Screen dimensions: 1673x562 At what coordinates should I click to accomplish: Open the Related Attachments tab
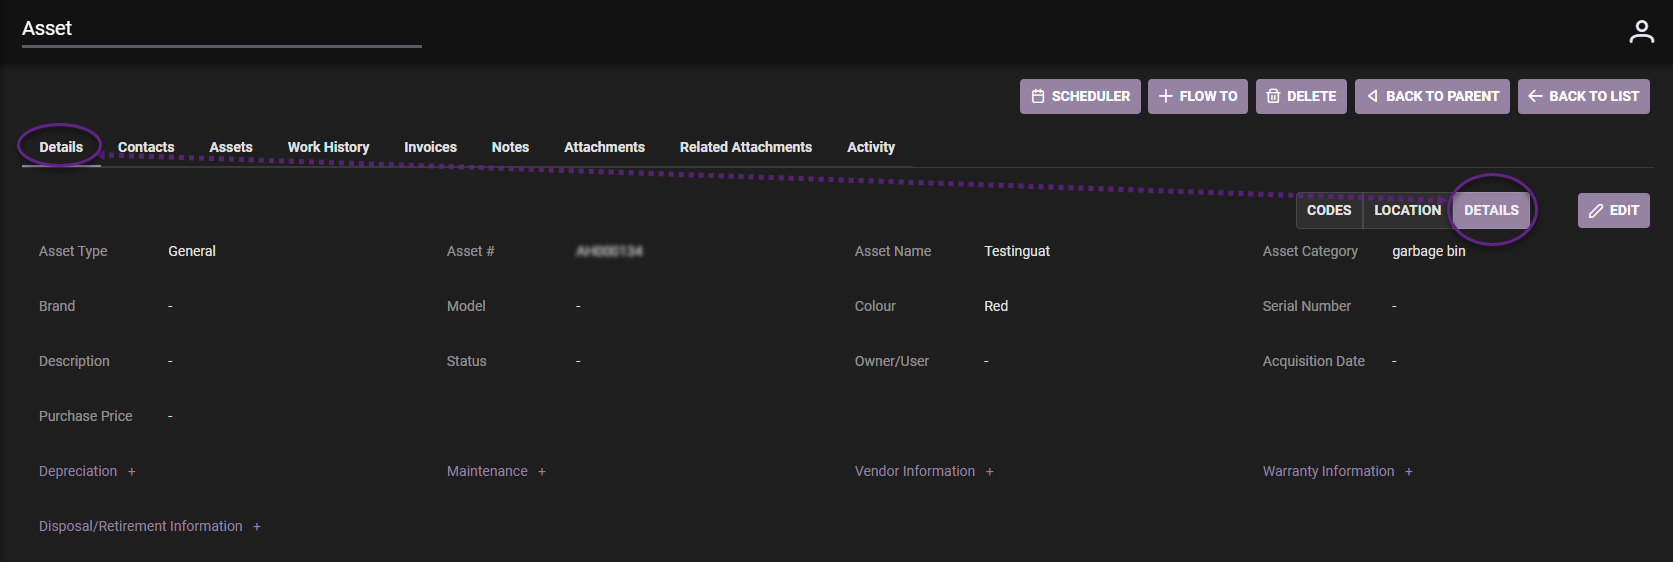pos(745,147)
